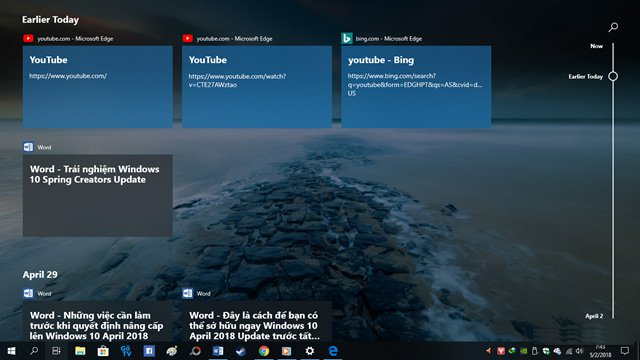This screenshot has width=640, height=360.
Task: Click the network tray icon
Action: [x=569, y=351]
